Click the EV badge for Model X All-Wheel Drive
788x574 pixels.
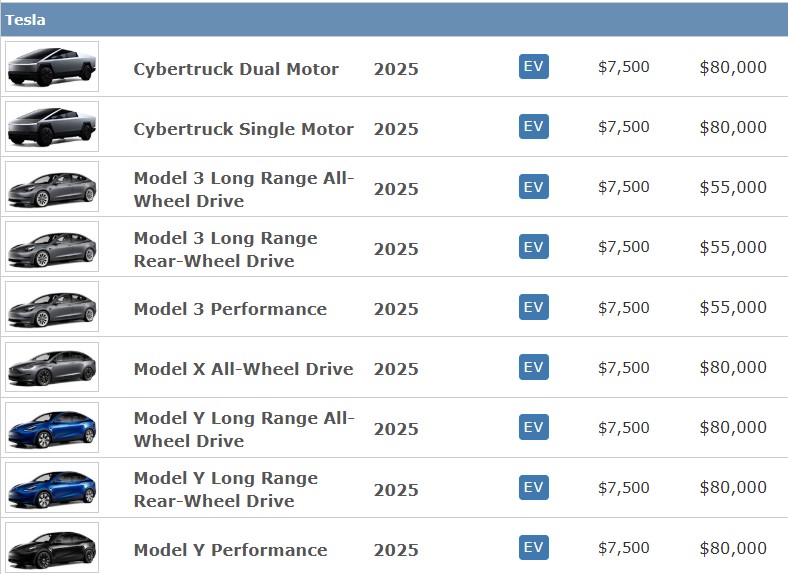[534, 367]
